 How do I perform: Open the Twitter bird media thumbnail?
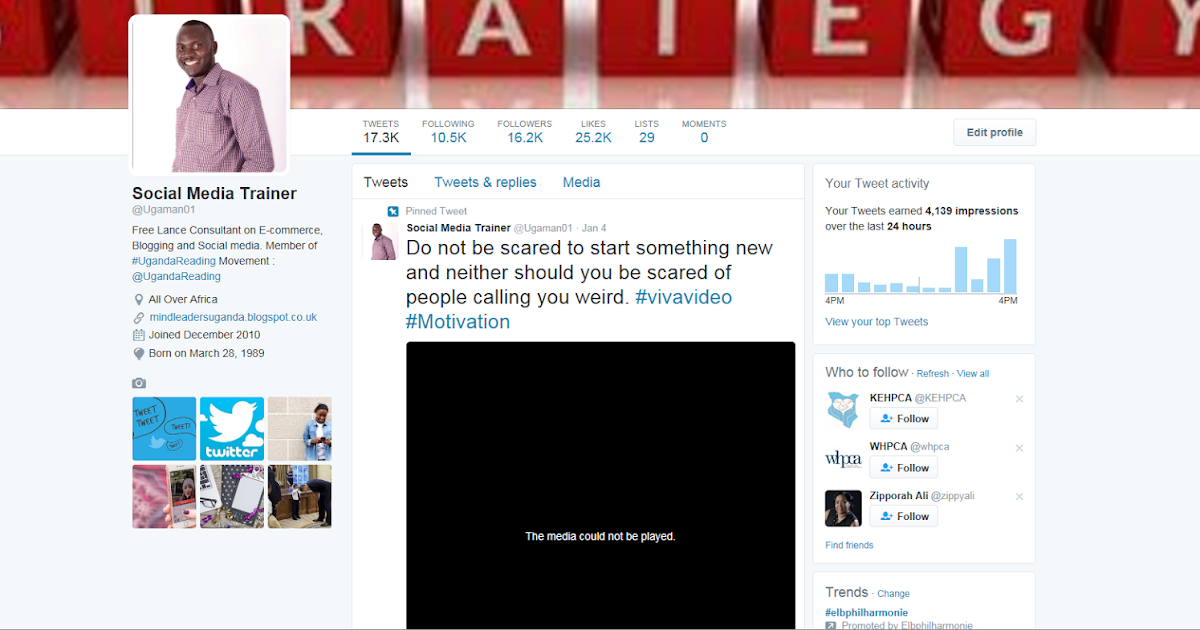pos(231,428)
